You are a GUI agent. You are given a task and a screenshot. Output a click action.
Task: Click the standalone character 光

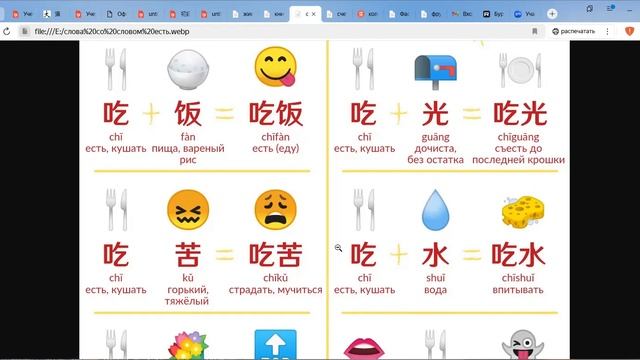coord(435,113)
